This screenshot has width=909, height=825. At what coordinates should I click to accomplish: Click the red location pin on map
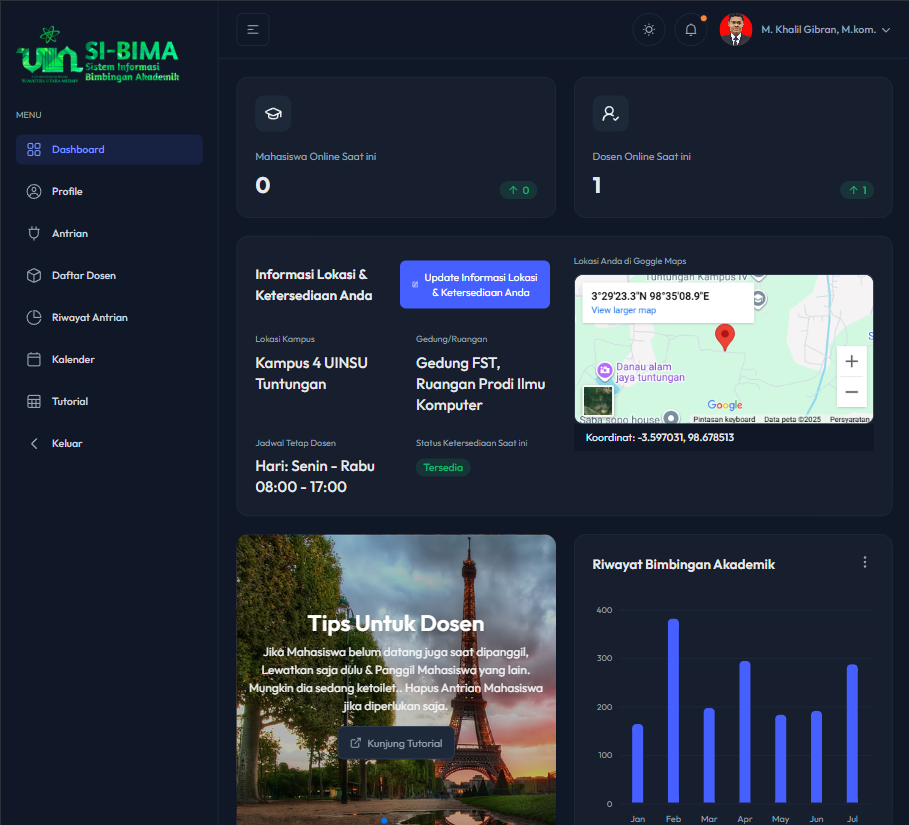(x=725, y=337)
